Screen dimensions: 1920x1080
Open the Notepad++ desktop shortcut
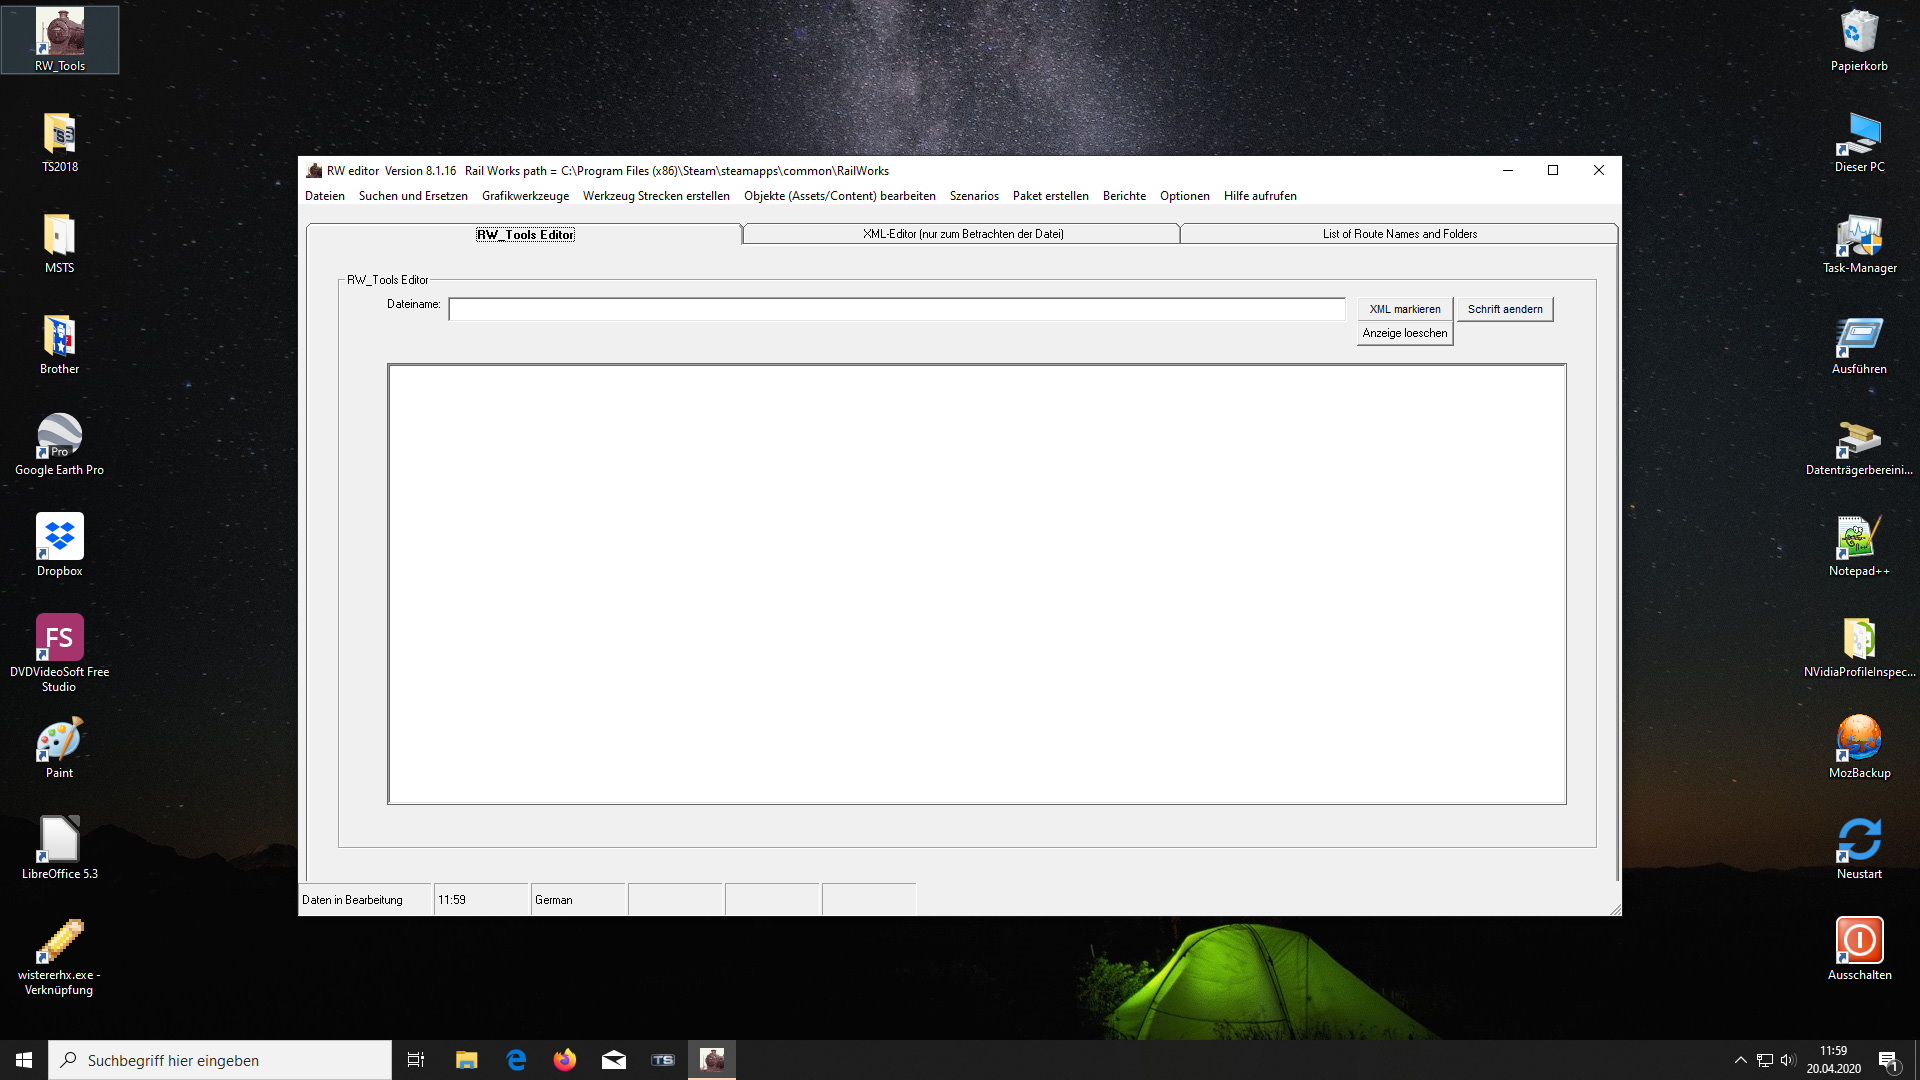pos(1859,543)
